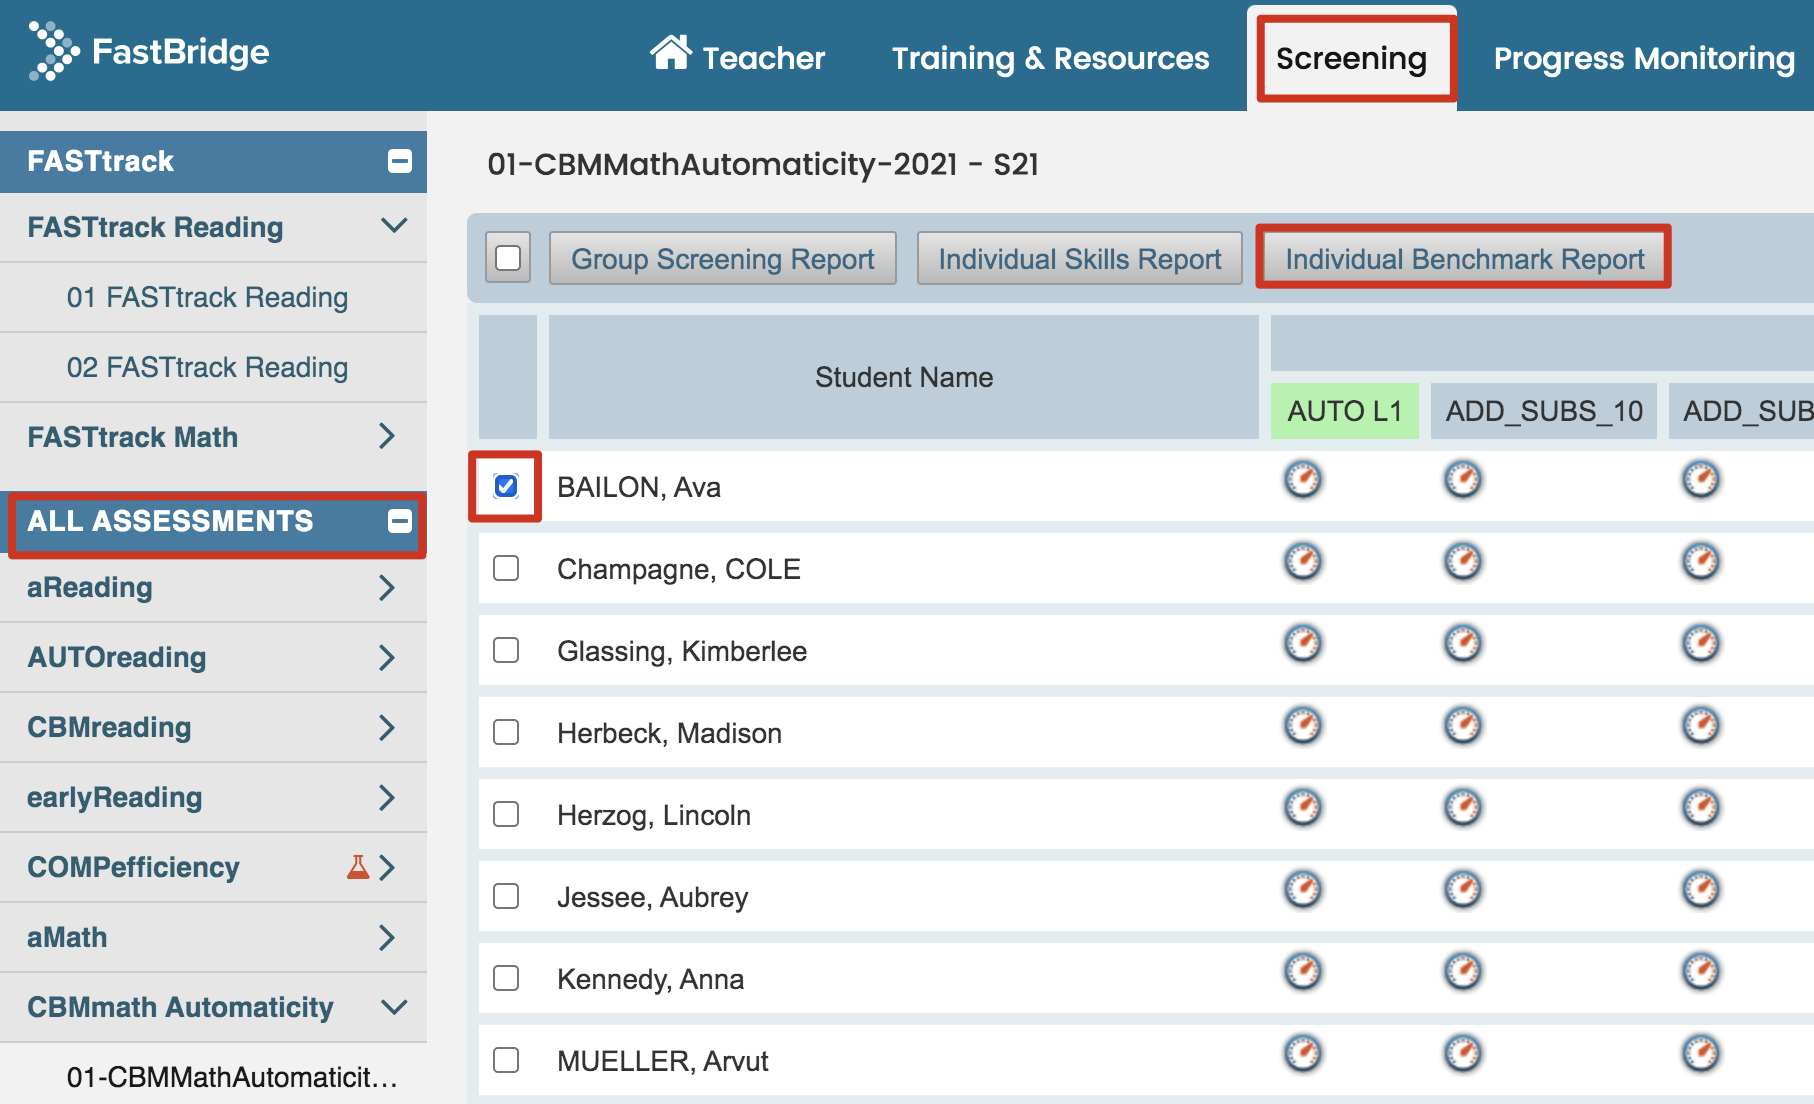Click AUTO L1 gauge for Herbeck, Madison
This screenshot has height=1104, width=1814.
point(1302,726)
